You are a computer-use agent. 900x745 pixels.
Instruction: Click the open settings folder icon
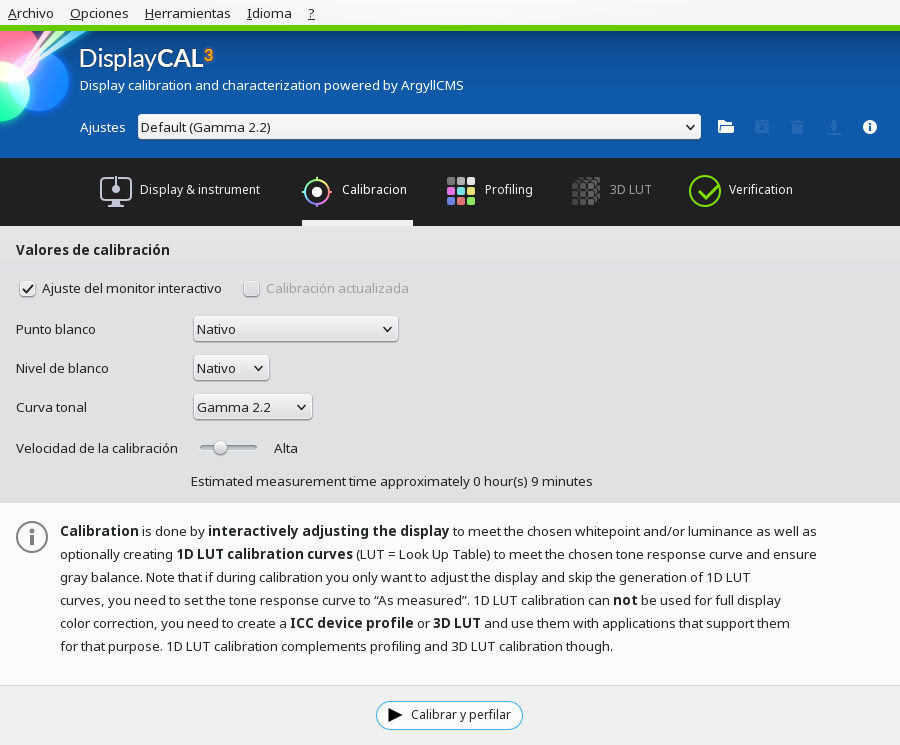tap(725, 127)
